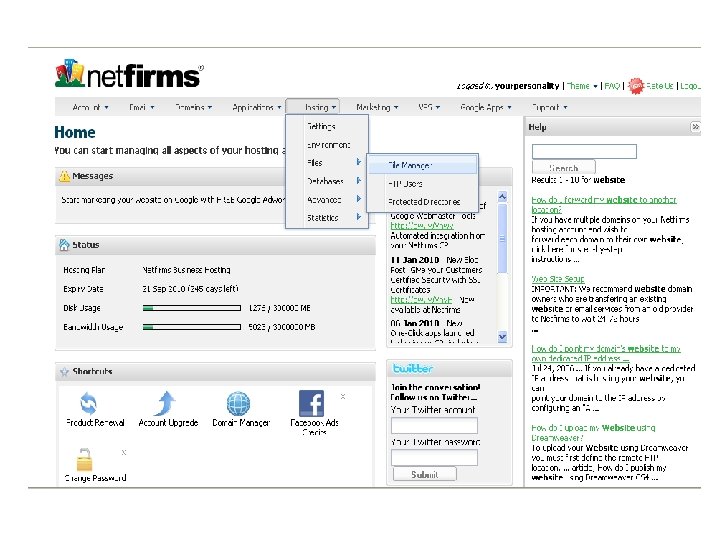Click the Hosting Plan value text

(186, 270)
